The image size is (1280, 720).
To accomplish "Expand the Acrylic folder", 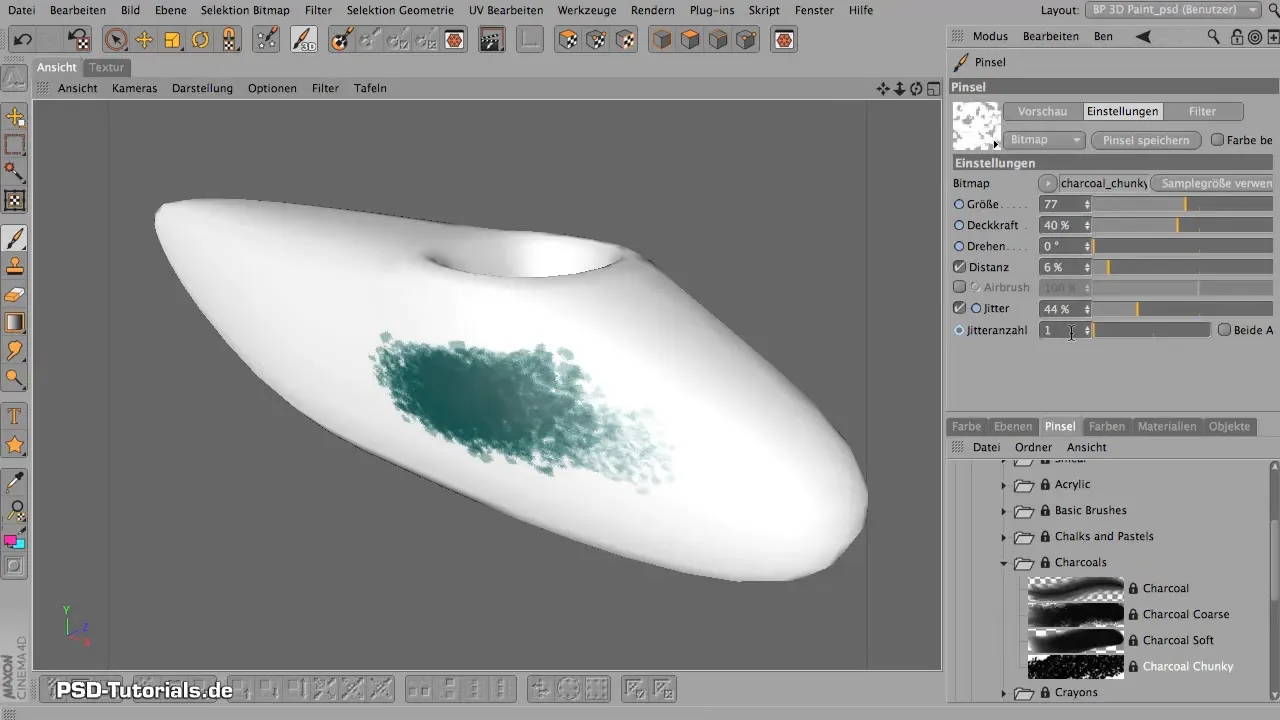I will (1003, 485).
